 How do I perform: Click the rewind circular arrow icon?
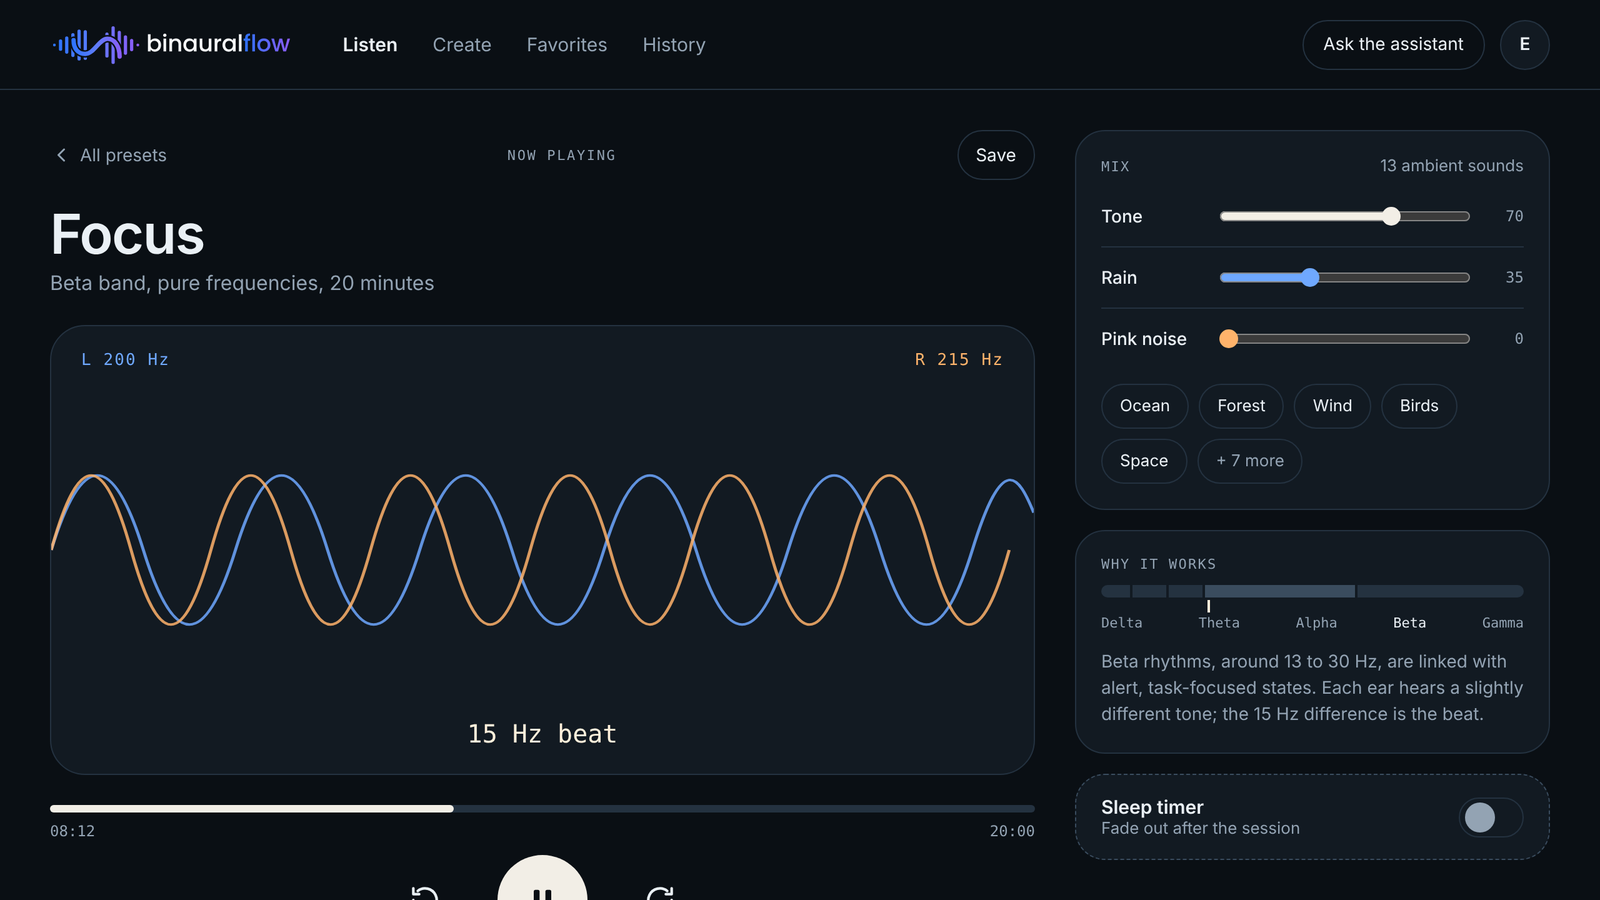(x=425, y=892)
